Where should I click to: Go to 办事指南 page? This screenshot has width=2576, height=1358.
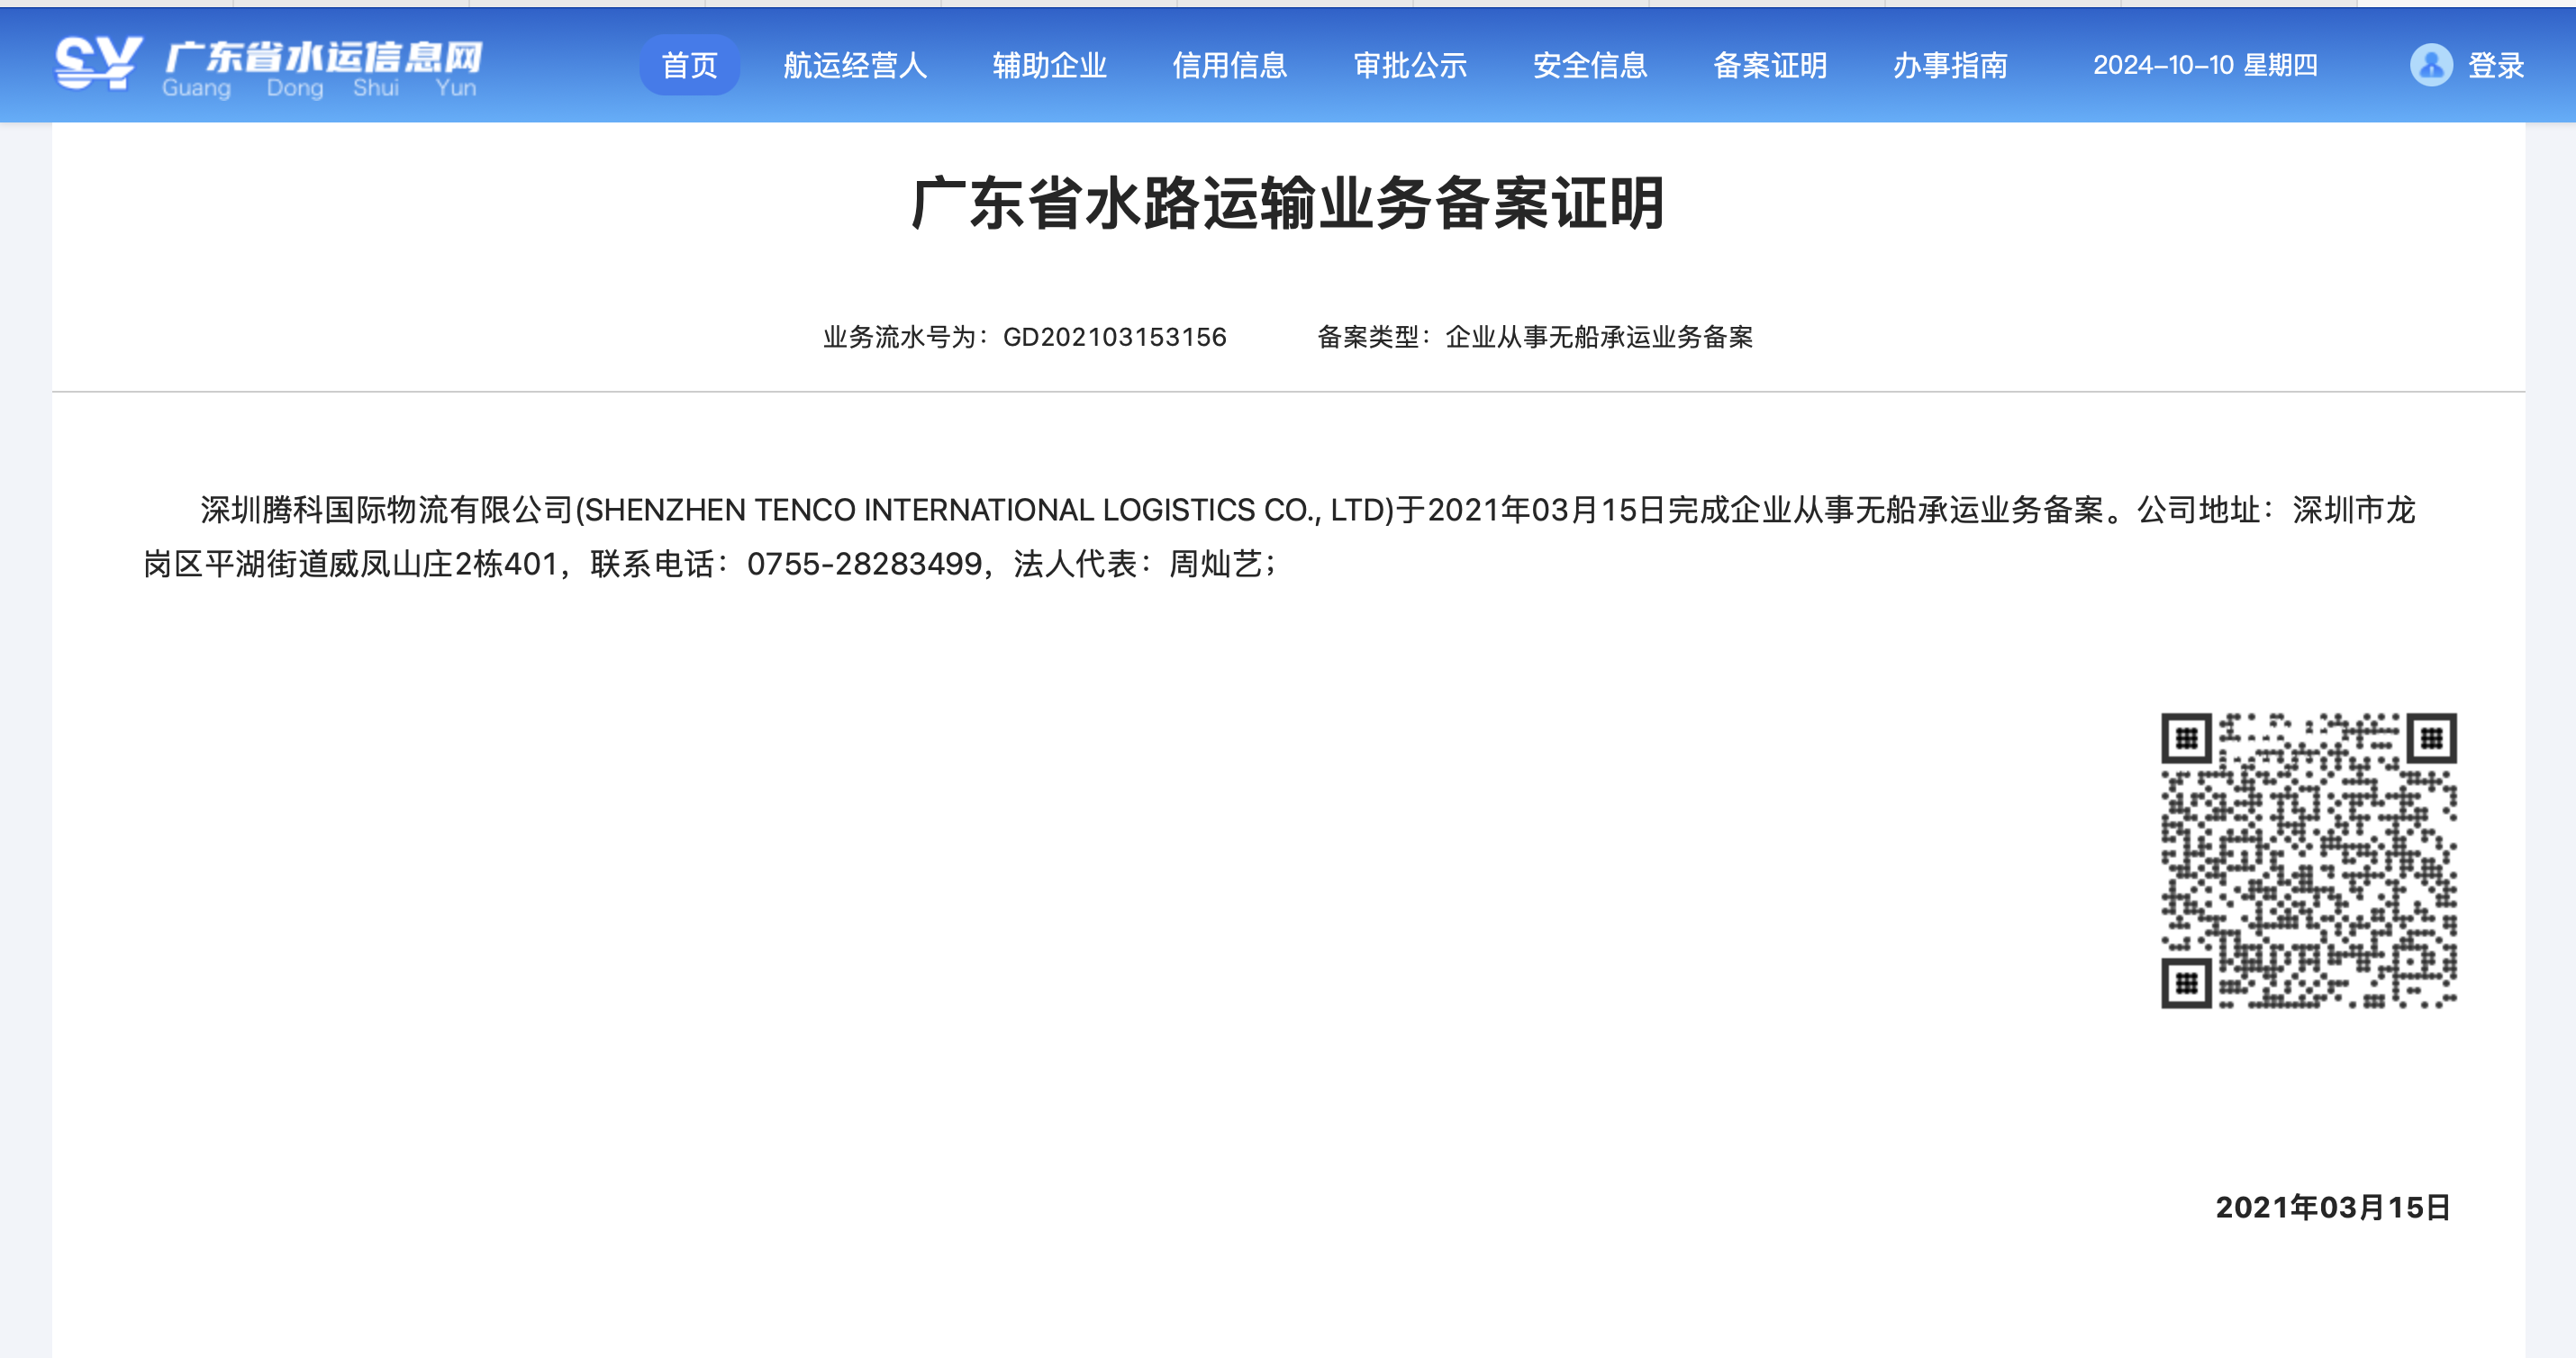pos(1950,65)
